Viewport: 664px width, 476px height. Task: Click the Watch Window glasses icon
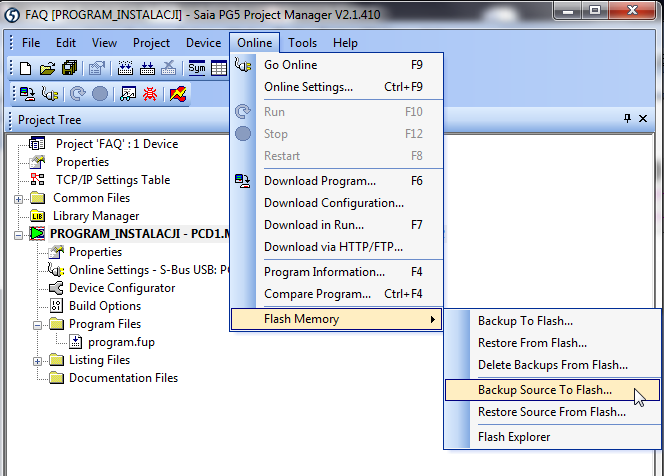tap(127, 94)
